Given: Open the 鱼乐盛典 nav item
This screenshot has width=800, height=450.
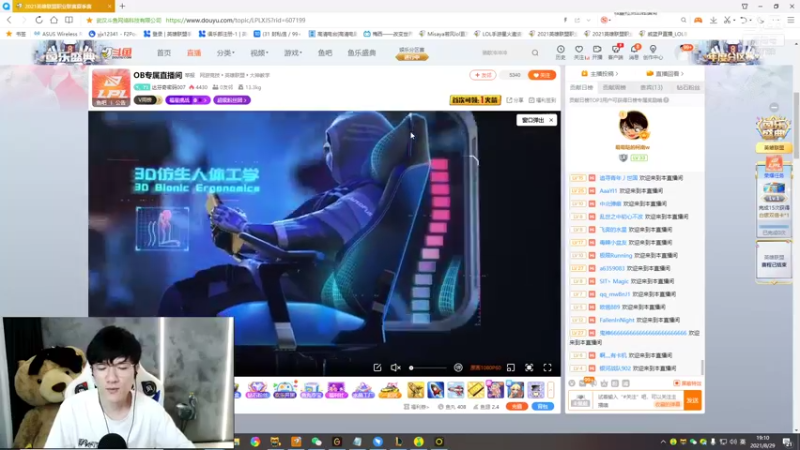Looking at the screenshot, I should (362, 53).
